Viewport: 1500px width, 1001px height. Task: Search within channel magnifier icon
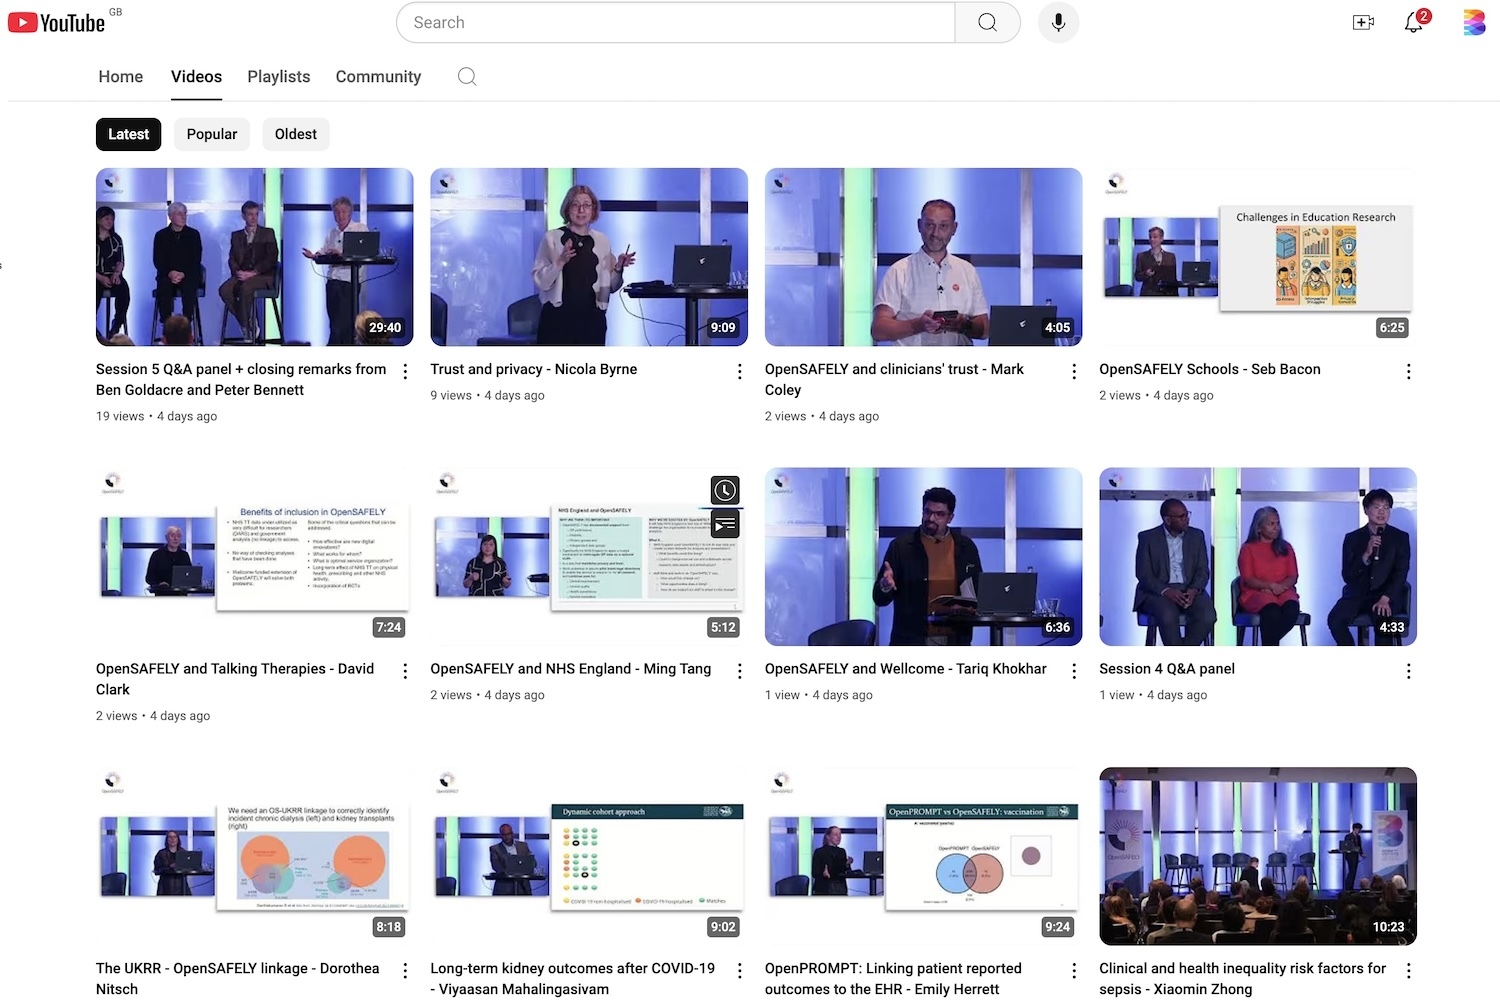pos(467,77)
